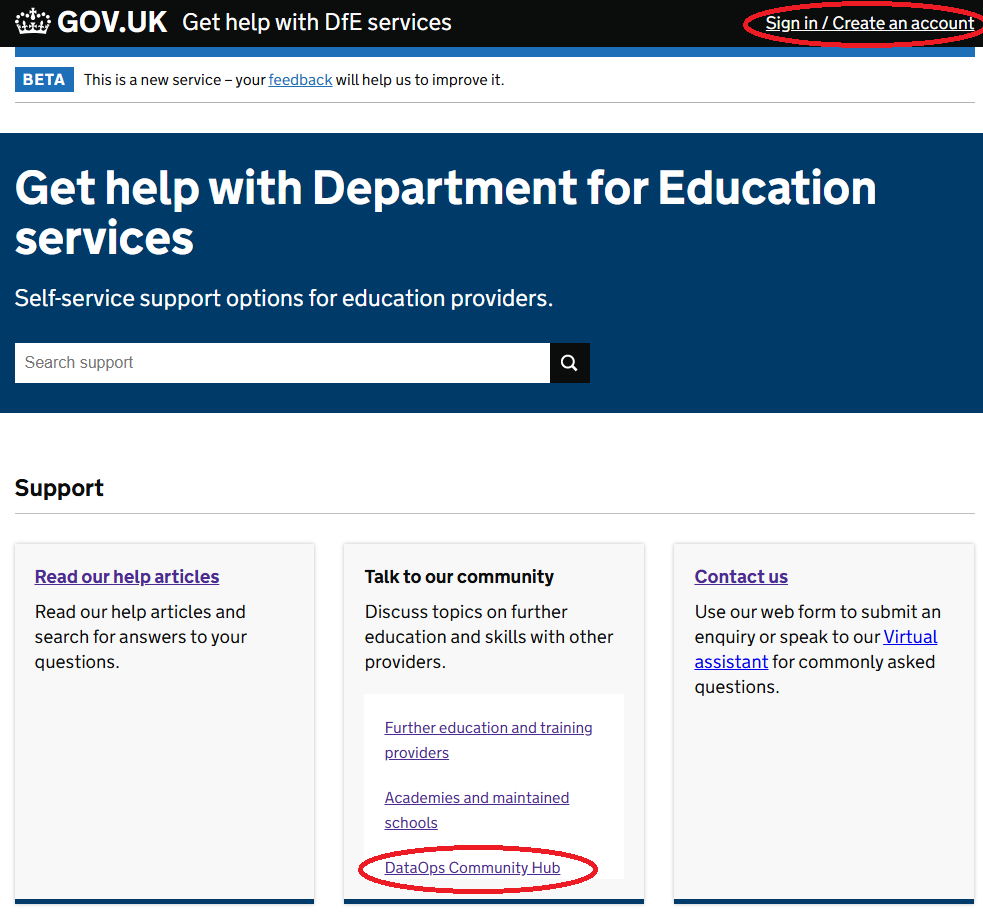Click the 'search for answers to your questions' text

tap(141, 650)
